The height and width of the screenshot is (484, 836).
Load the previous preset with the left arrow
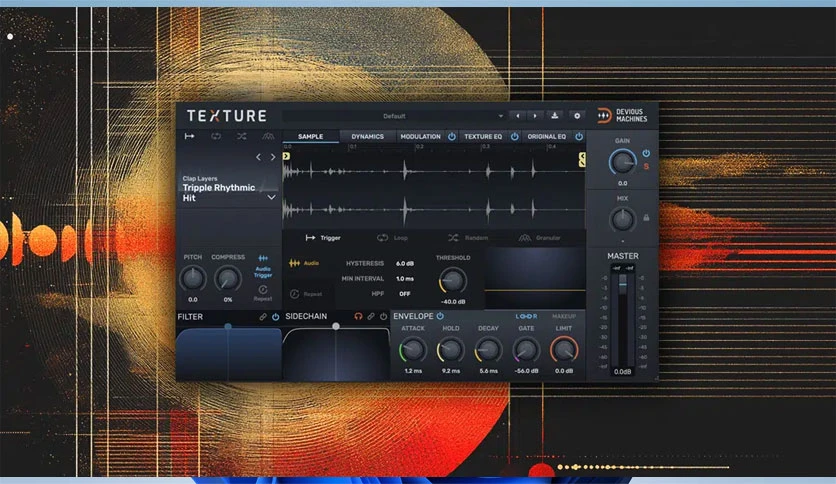click(x=517, y=116)
